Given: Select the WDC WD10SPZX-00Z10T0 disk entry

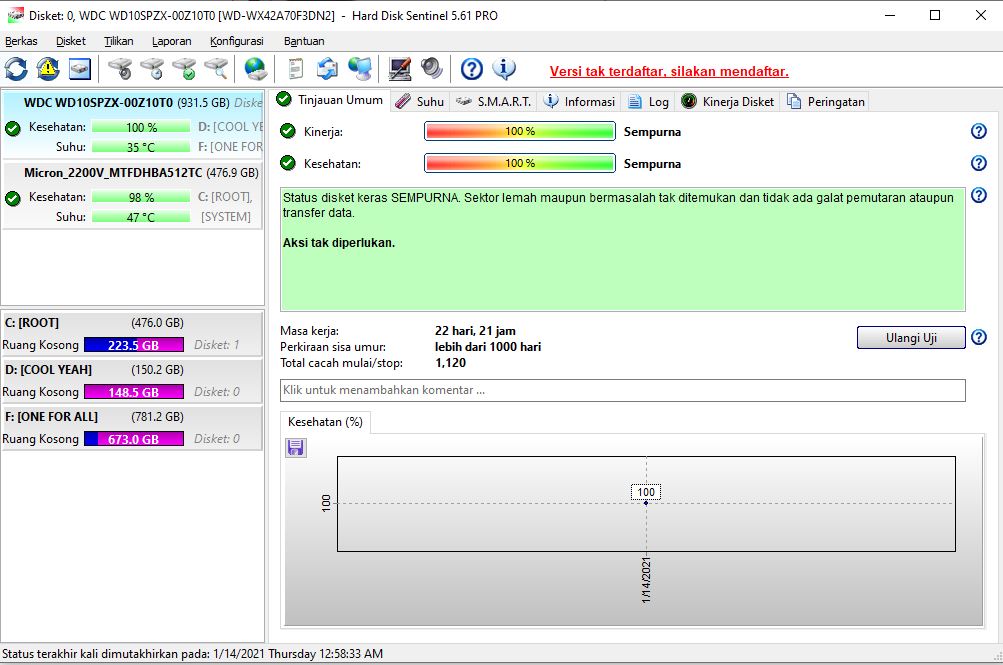Looking at the screenshot, I should 133,125.
